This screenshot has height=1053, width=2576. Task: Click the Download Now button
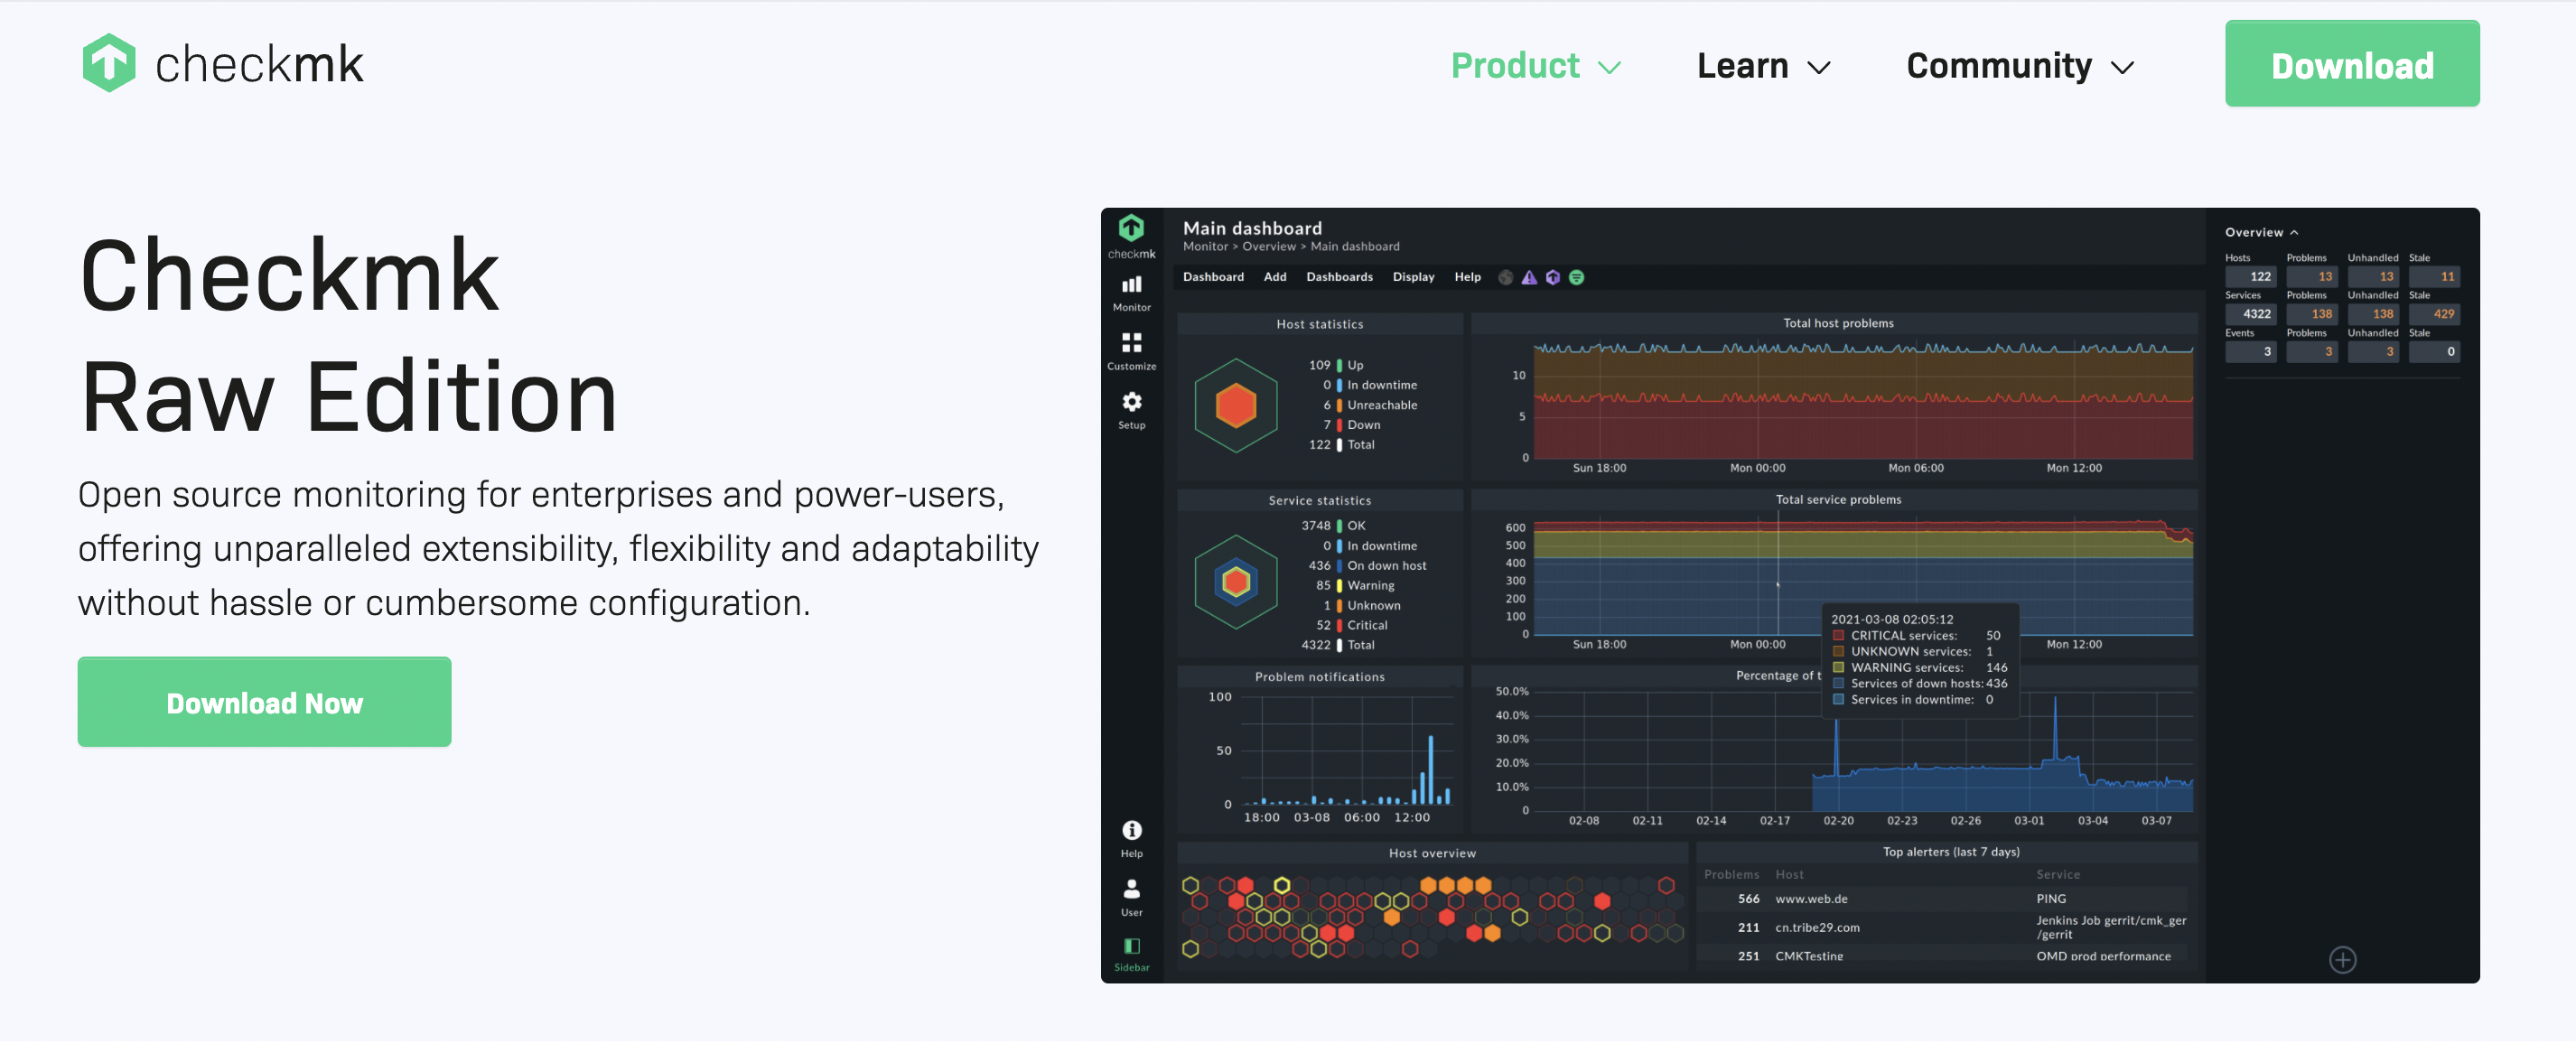(x=263, y=702)
